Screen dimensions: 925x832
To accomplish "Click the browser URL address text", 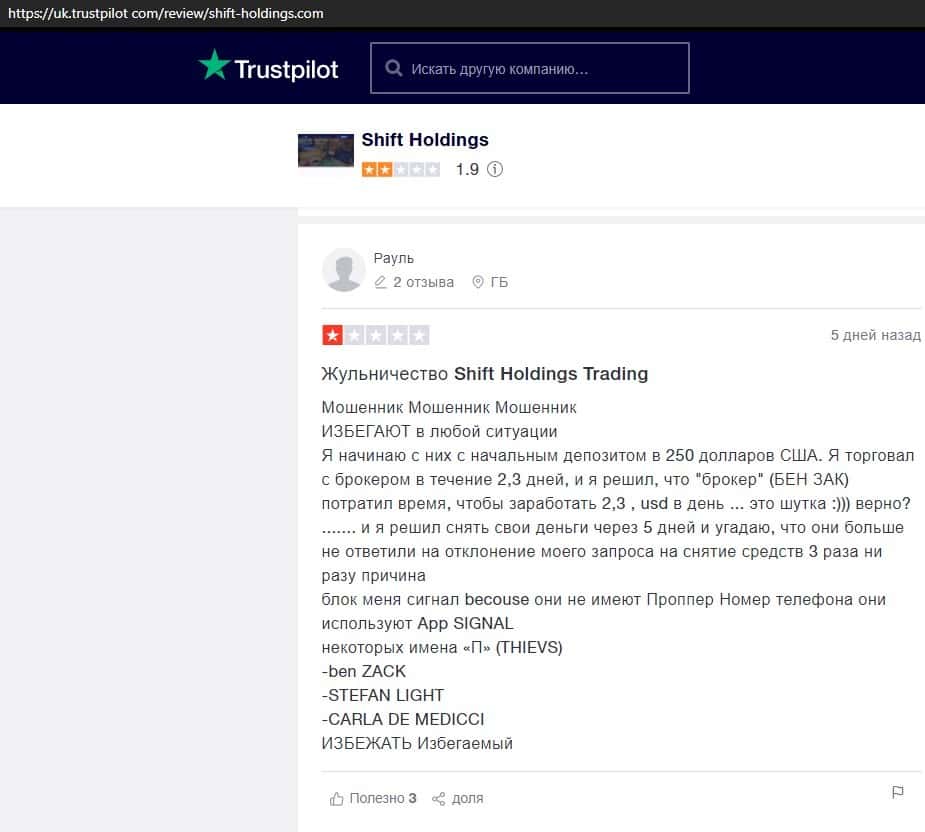I will coord(166,13).
